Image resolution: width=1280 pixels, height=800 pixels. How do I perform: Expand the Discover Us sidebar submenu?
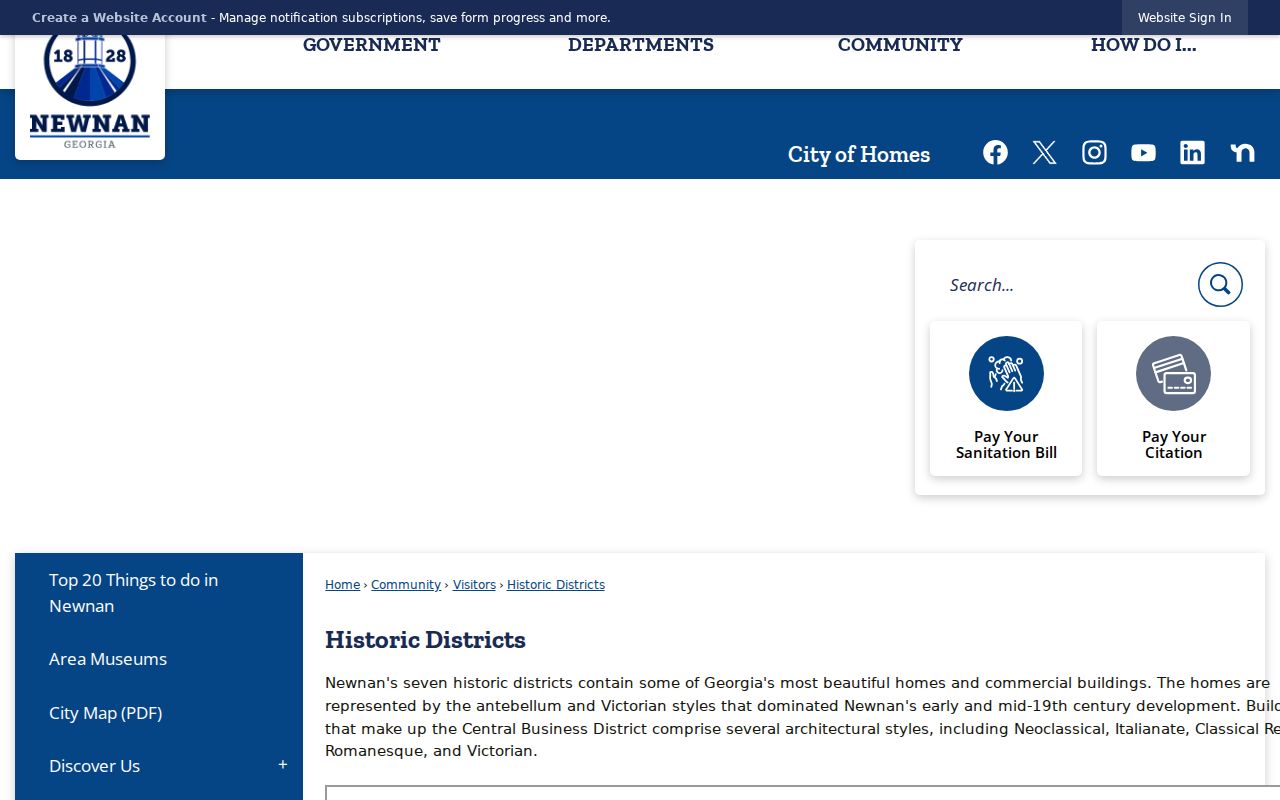[283, 765]
